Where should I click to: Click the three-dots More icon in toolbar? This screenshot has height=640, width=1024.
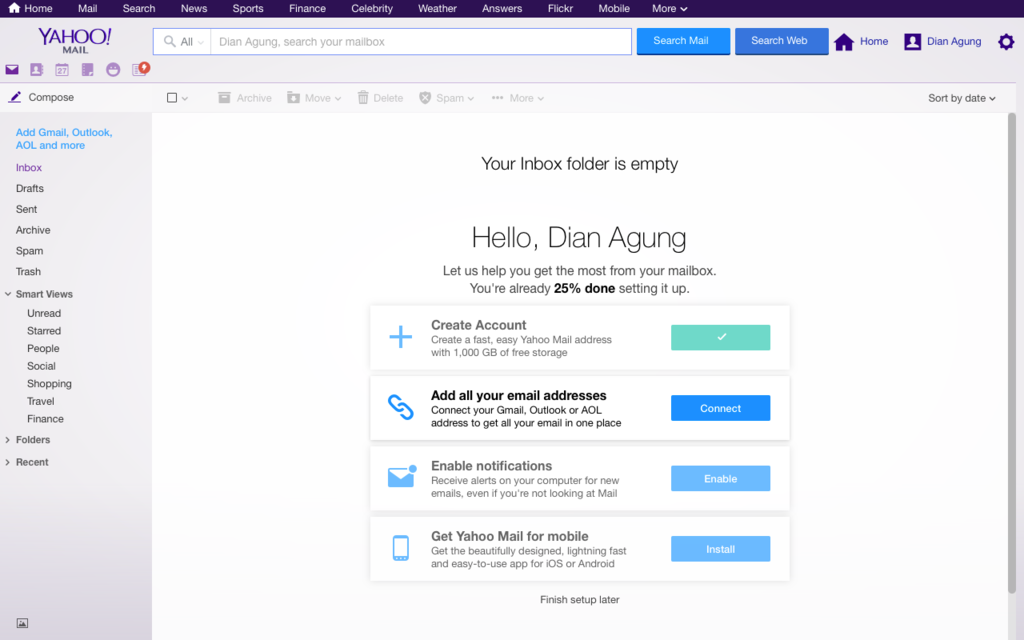[x=498, y=98]
